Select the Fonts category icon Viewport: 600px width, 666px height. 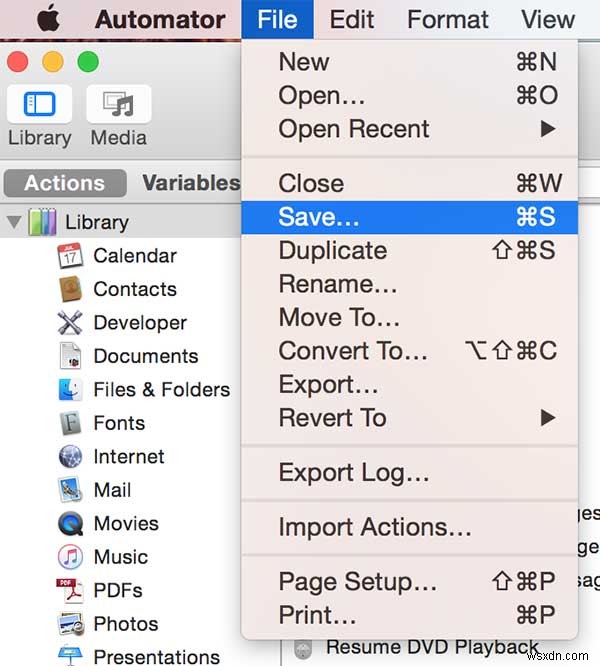(70, 423)
